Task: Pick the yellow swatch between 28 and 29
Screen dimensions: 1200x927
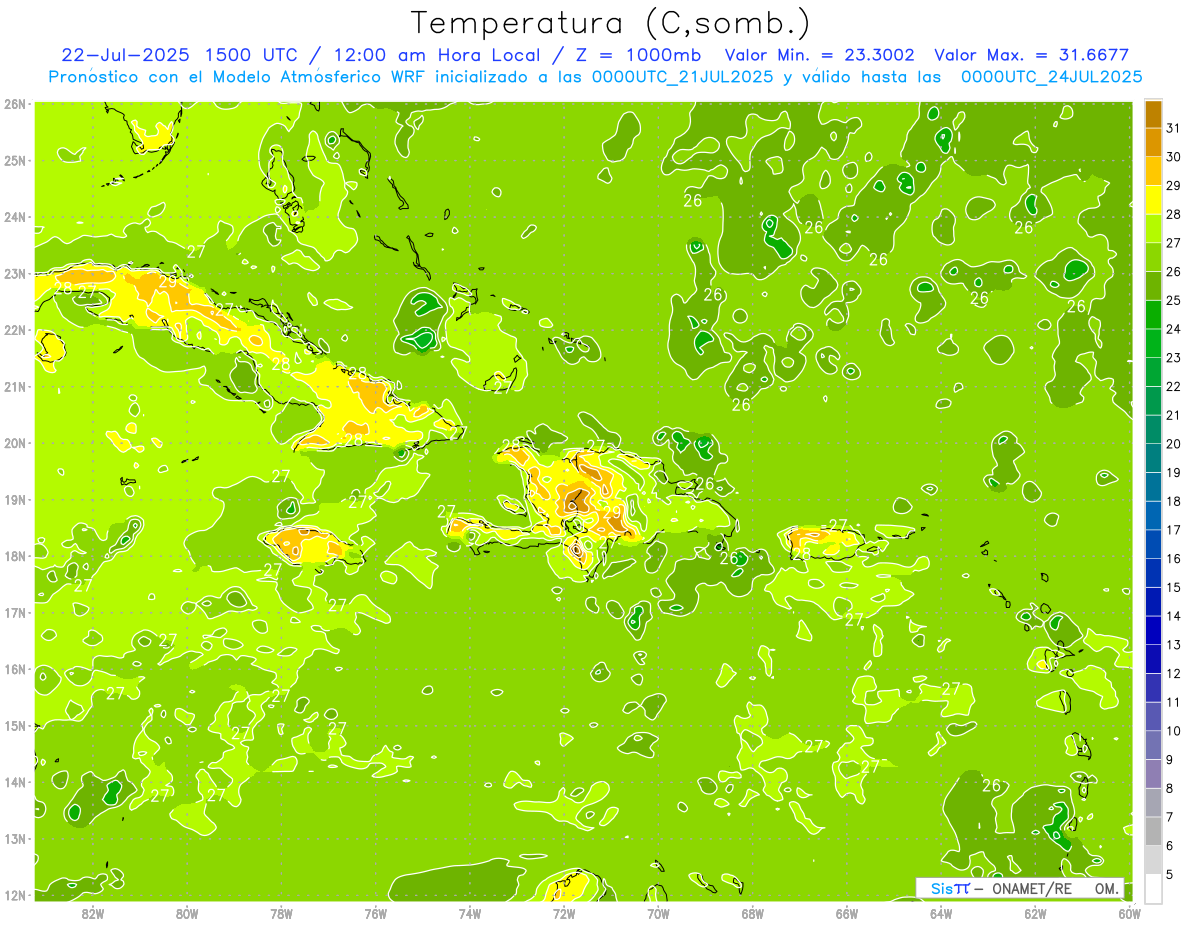Action: tap(1153, 200)
